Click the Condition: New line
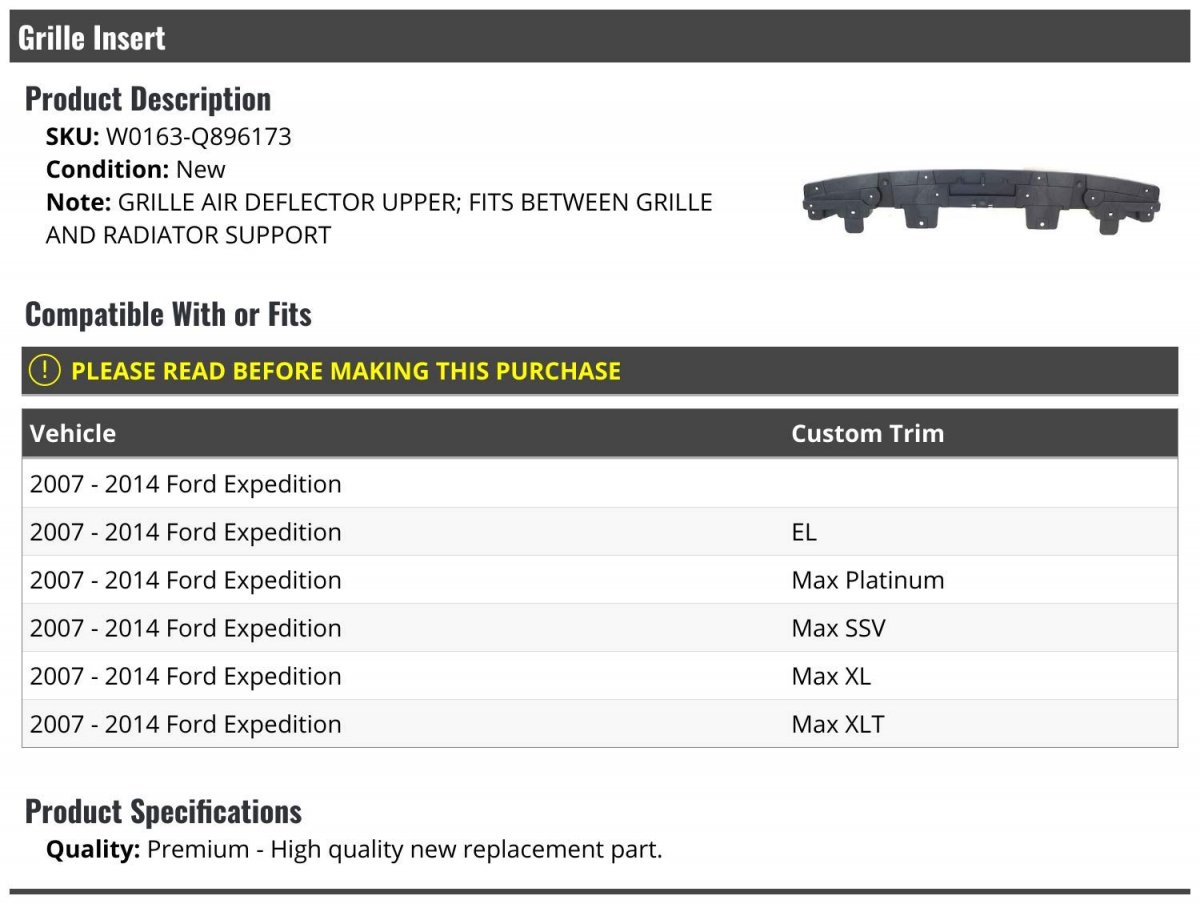The image size is (1200, 904). pos(136,169)
